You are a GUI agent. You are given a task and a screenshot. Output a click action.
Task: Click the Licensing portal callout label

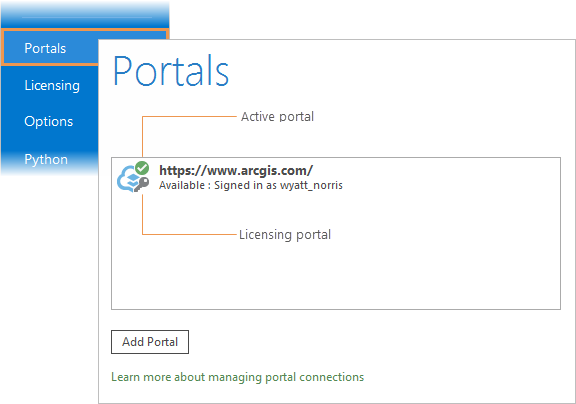[x=285, y=235]
